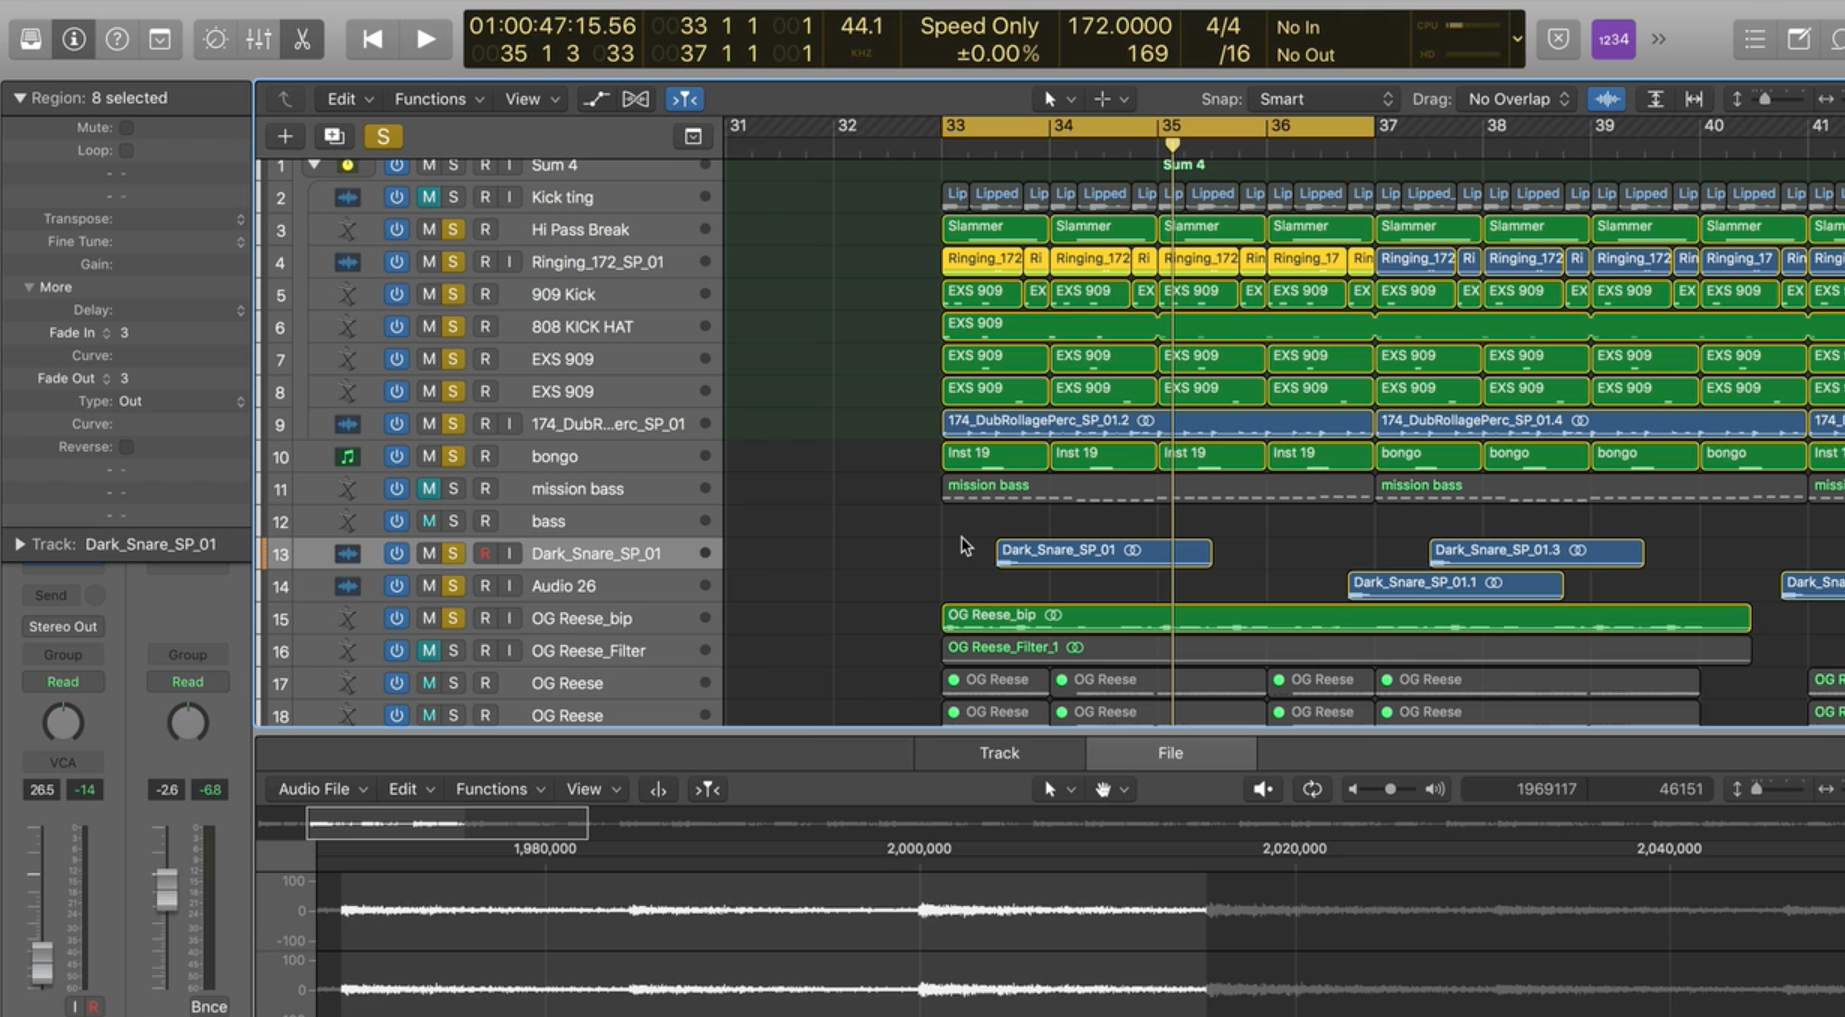1845x1017 pixels.
Task: Expand the Track Dark_Snare_SP_01 disclosure triangle
Action: (x=19, y=544)
